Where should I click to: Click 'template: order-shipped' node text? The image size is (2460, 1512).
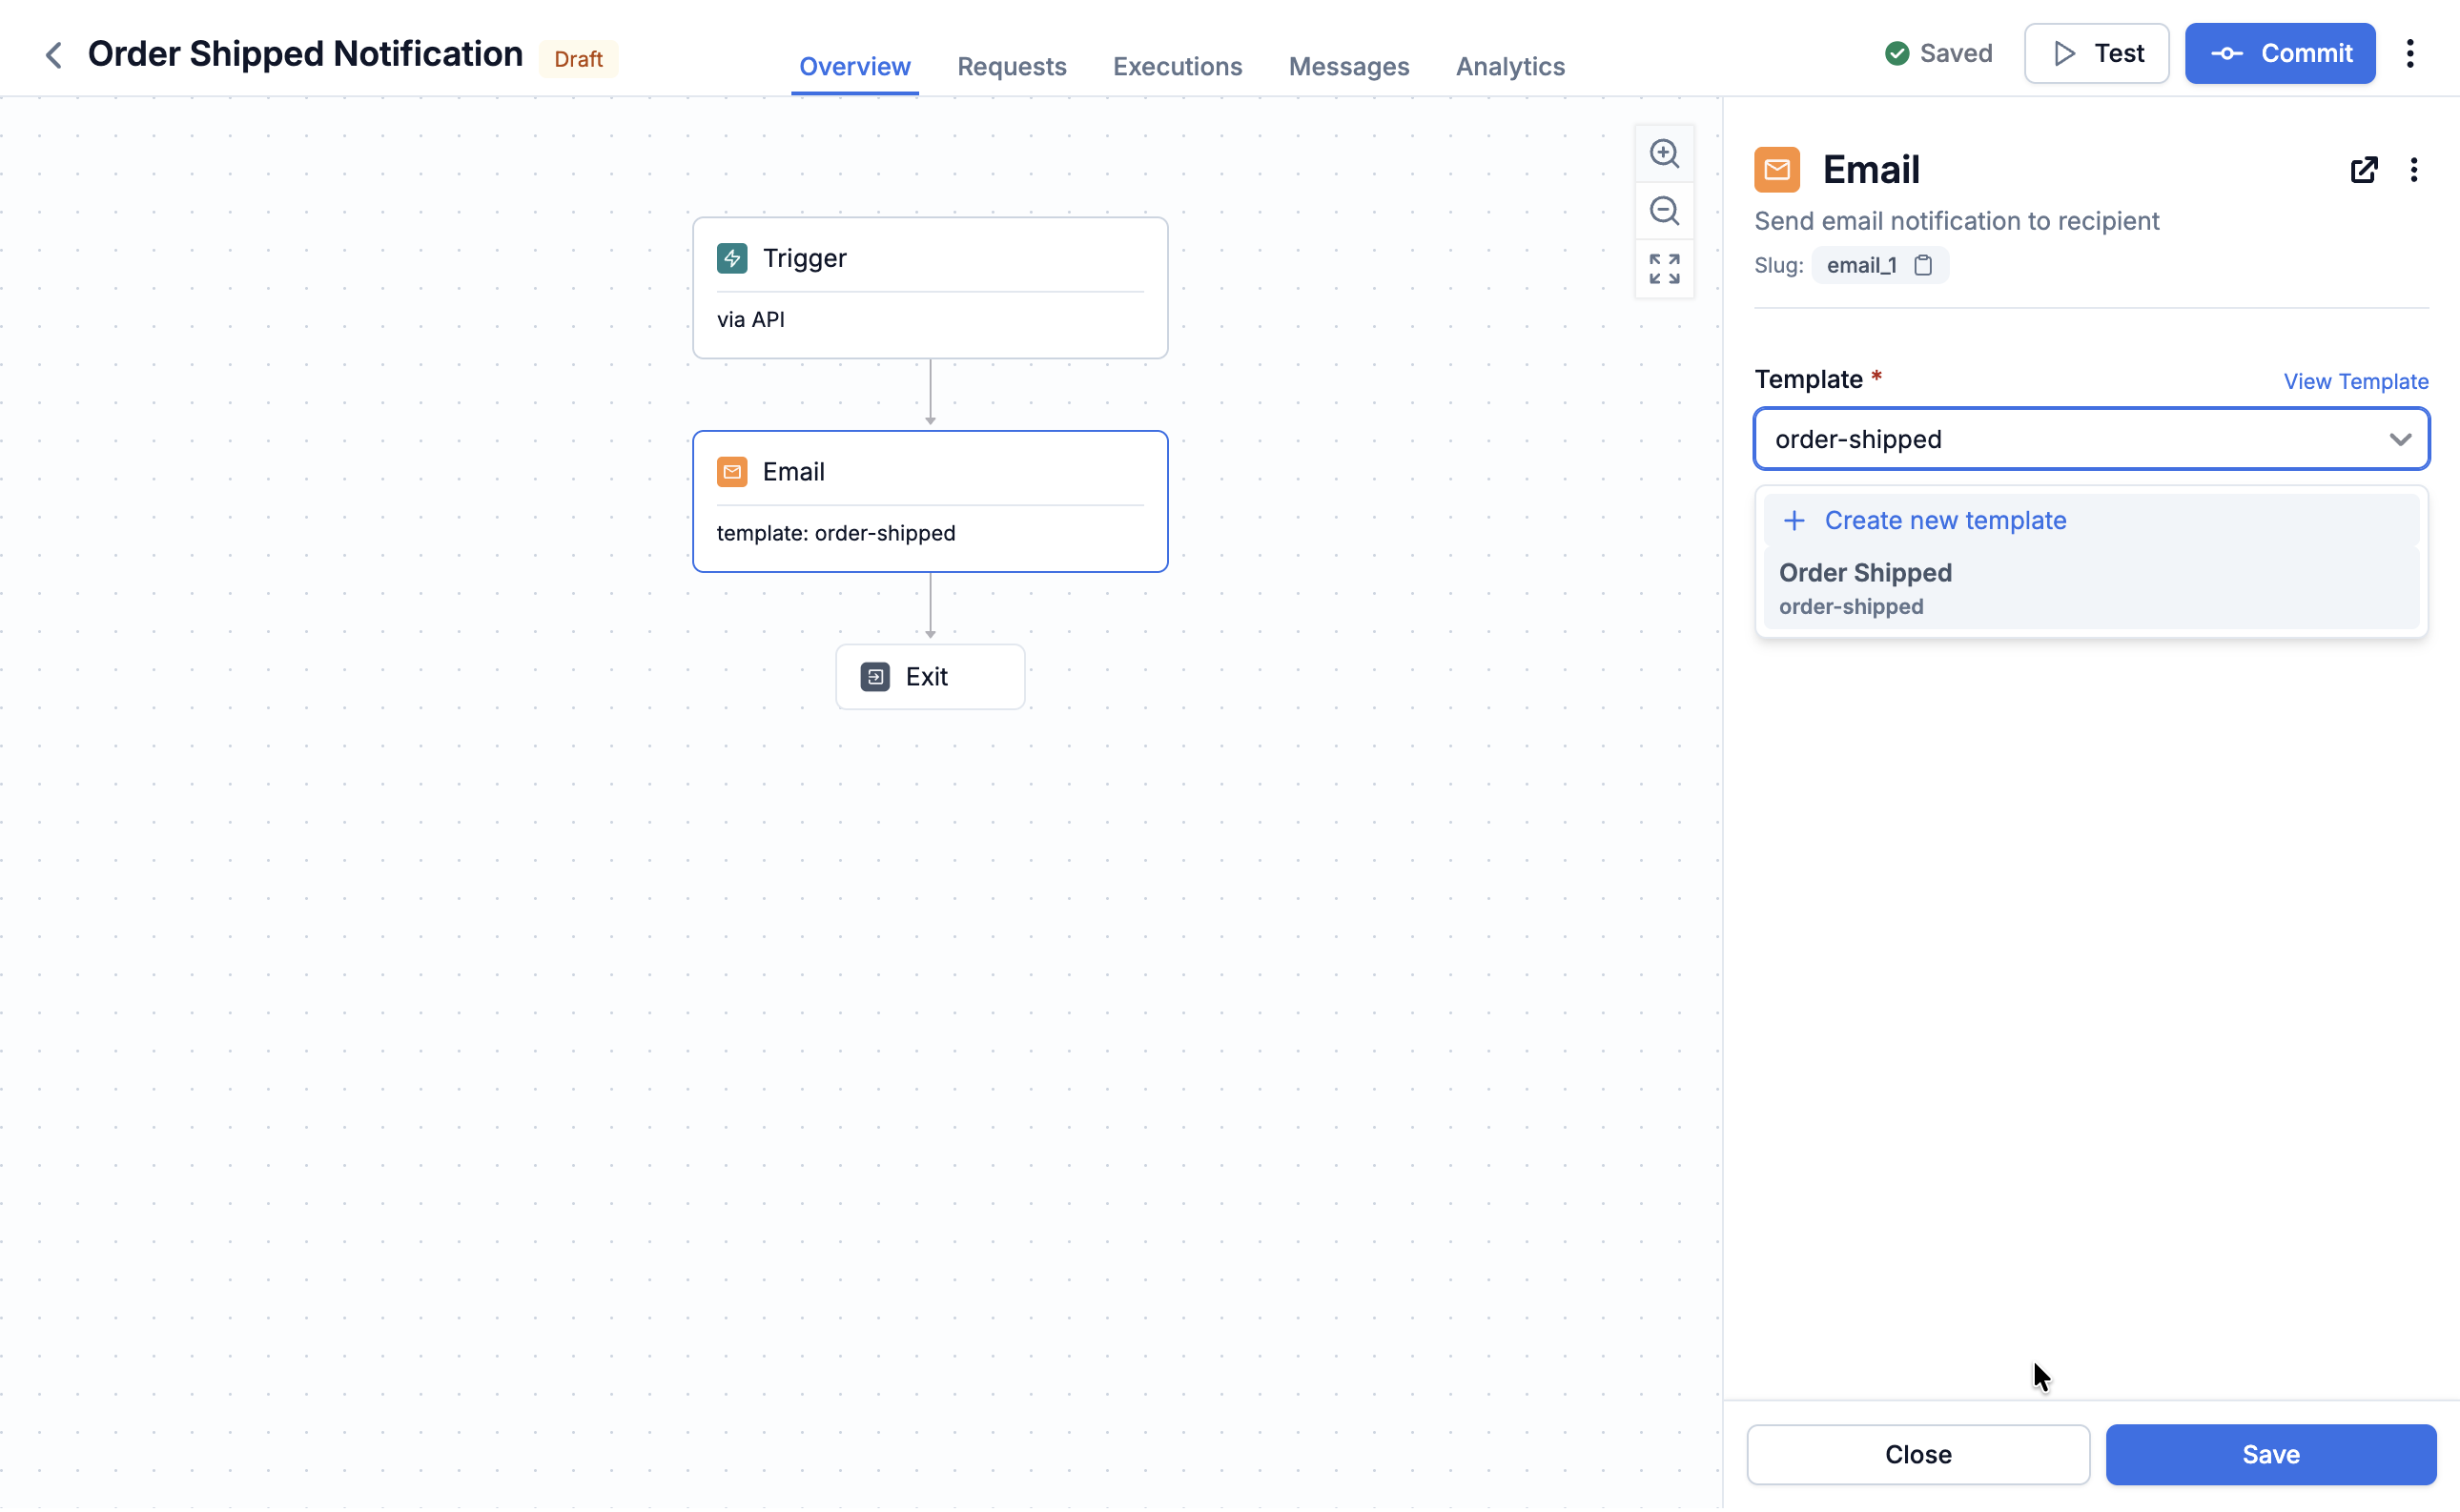pos(836,533)
